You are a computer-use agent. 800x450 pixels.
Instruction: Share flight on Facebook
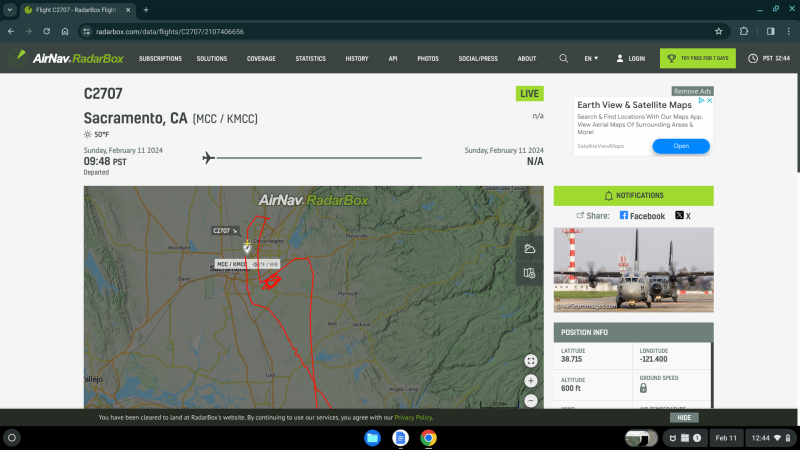[x=642, y=216]
